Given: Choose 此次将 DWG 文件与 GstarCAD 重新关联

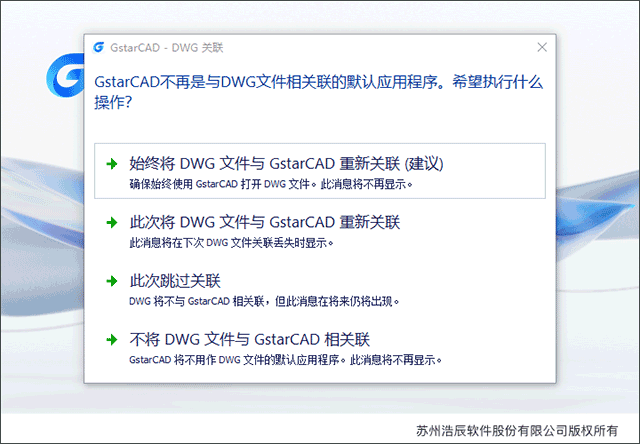Looking at the screenshot, I should tap(320, 230).
